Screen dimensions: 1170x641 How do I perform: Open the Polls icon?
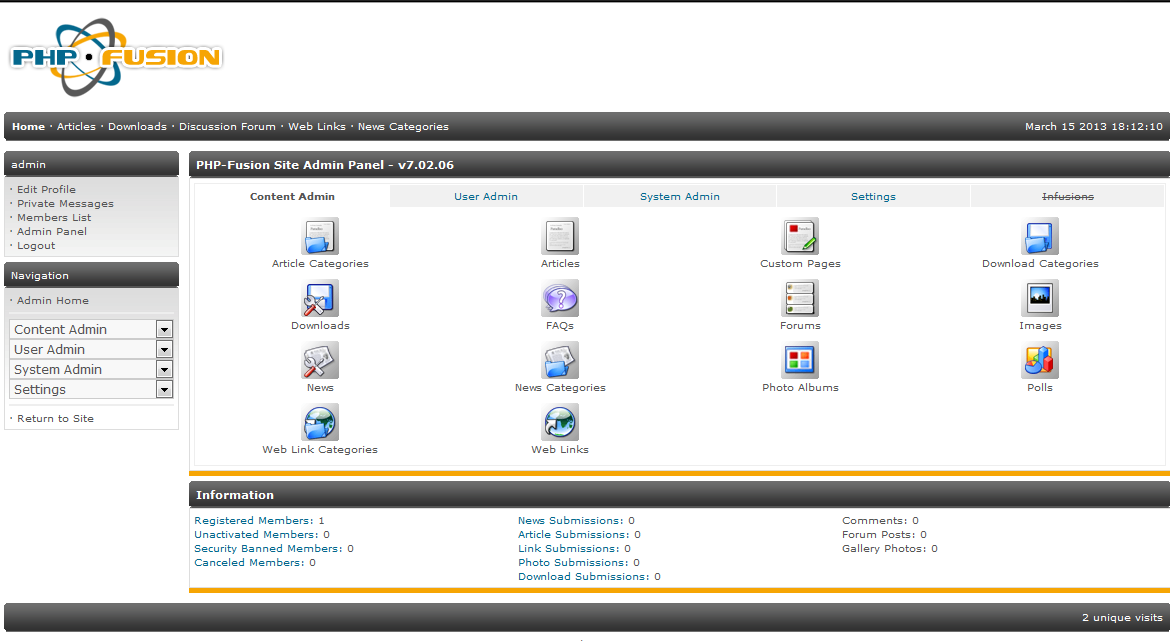pos(1040,360)
